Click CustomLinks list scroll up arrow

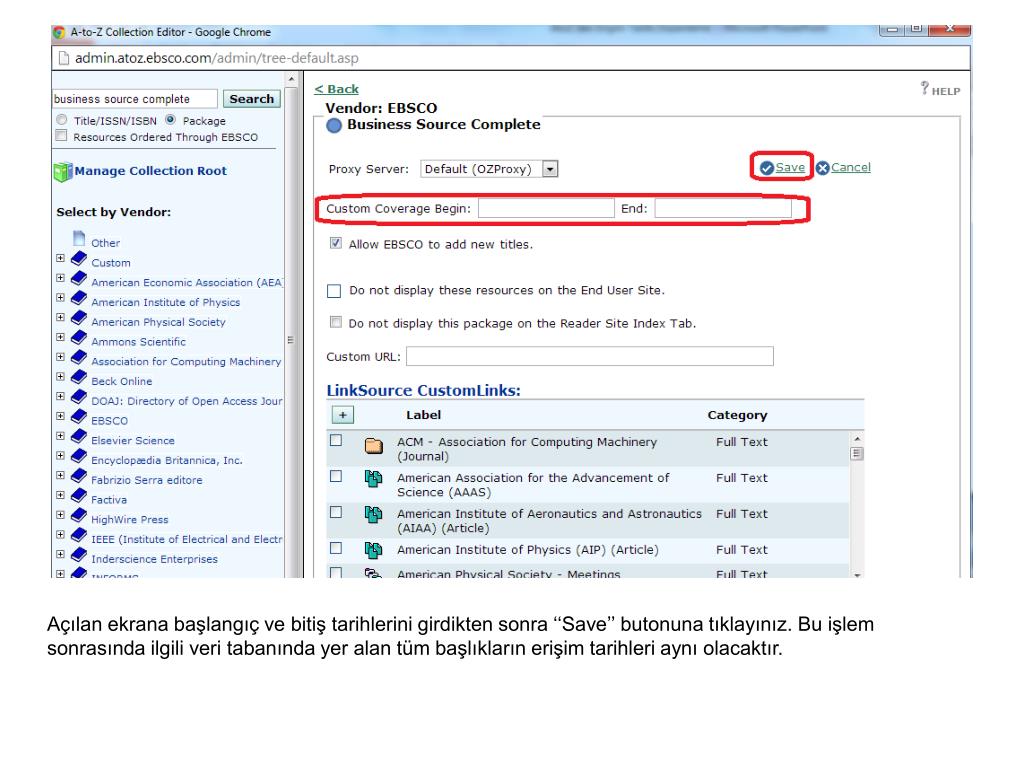point(857,438)
